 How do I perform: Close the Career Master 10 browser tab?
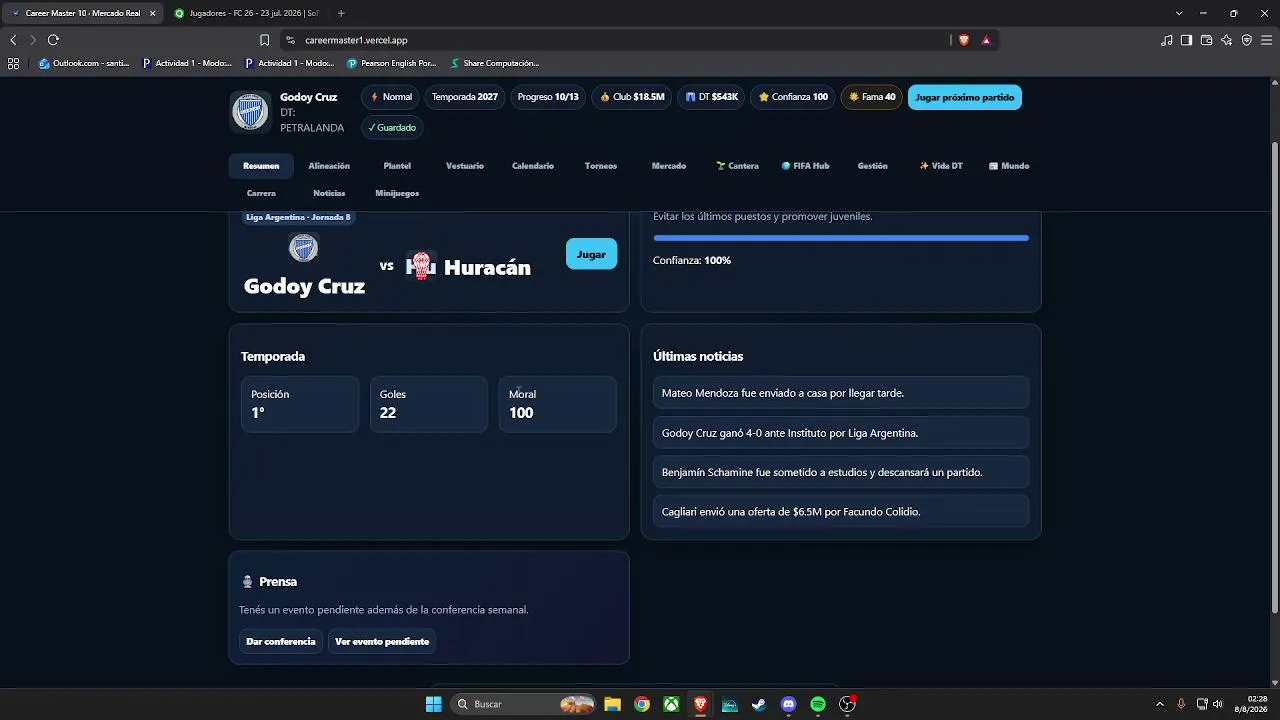coord(152,13)
